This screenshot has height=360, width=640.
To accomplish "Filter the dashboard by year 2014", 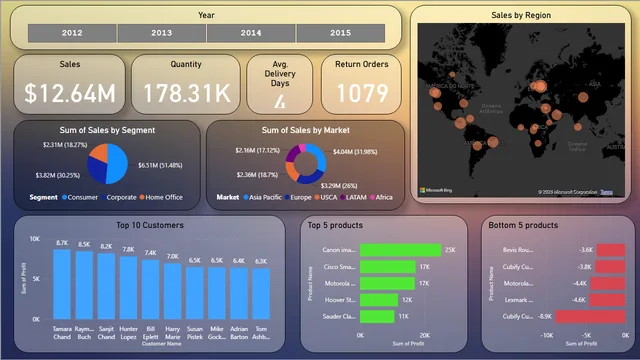I will pyautogui.click(x=251, y=33).
